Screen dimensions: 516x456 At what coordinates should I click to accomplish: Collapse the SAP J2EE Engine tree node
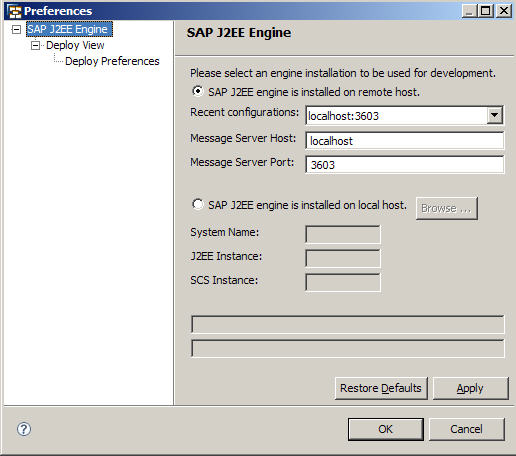16,29
